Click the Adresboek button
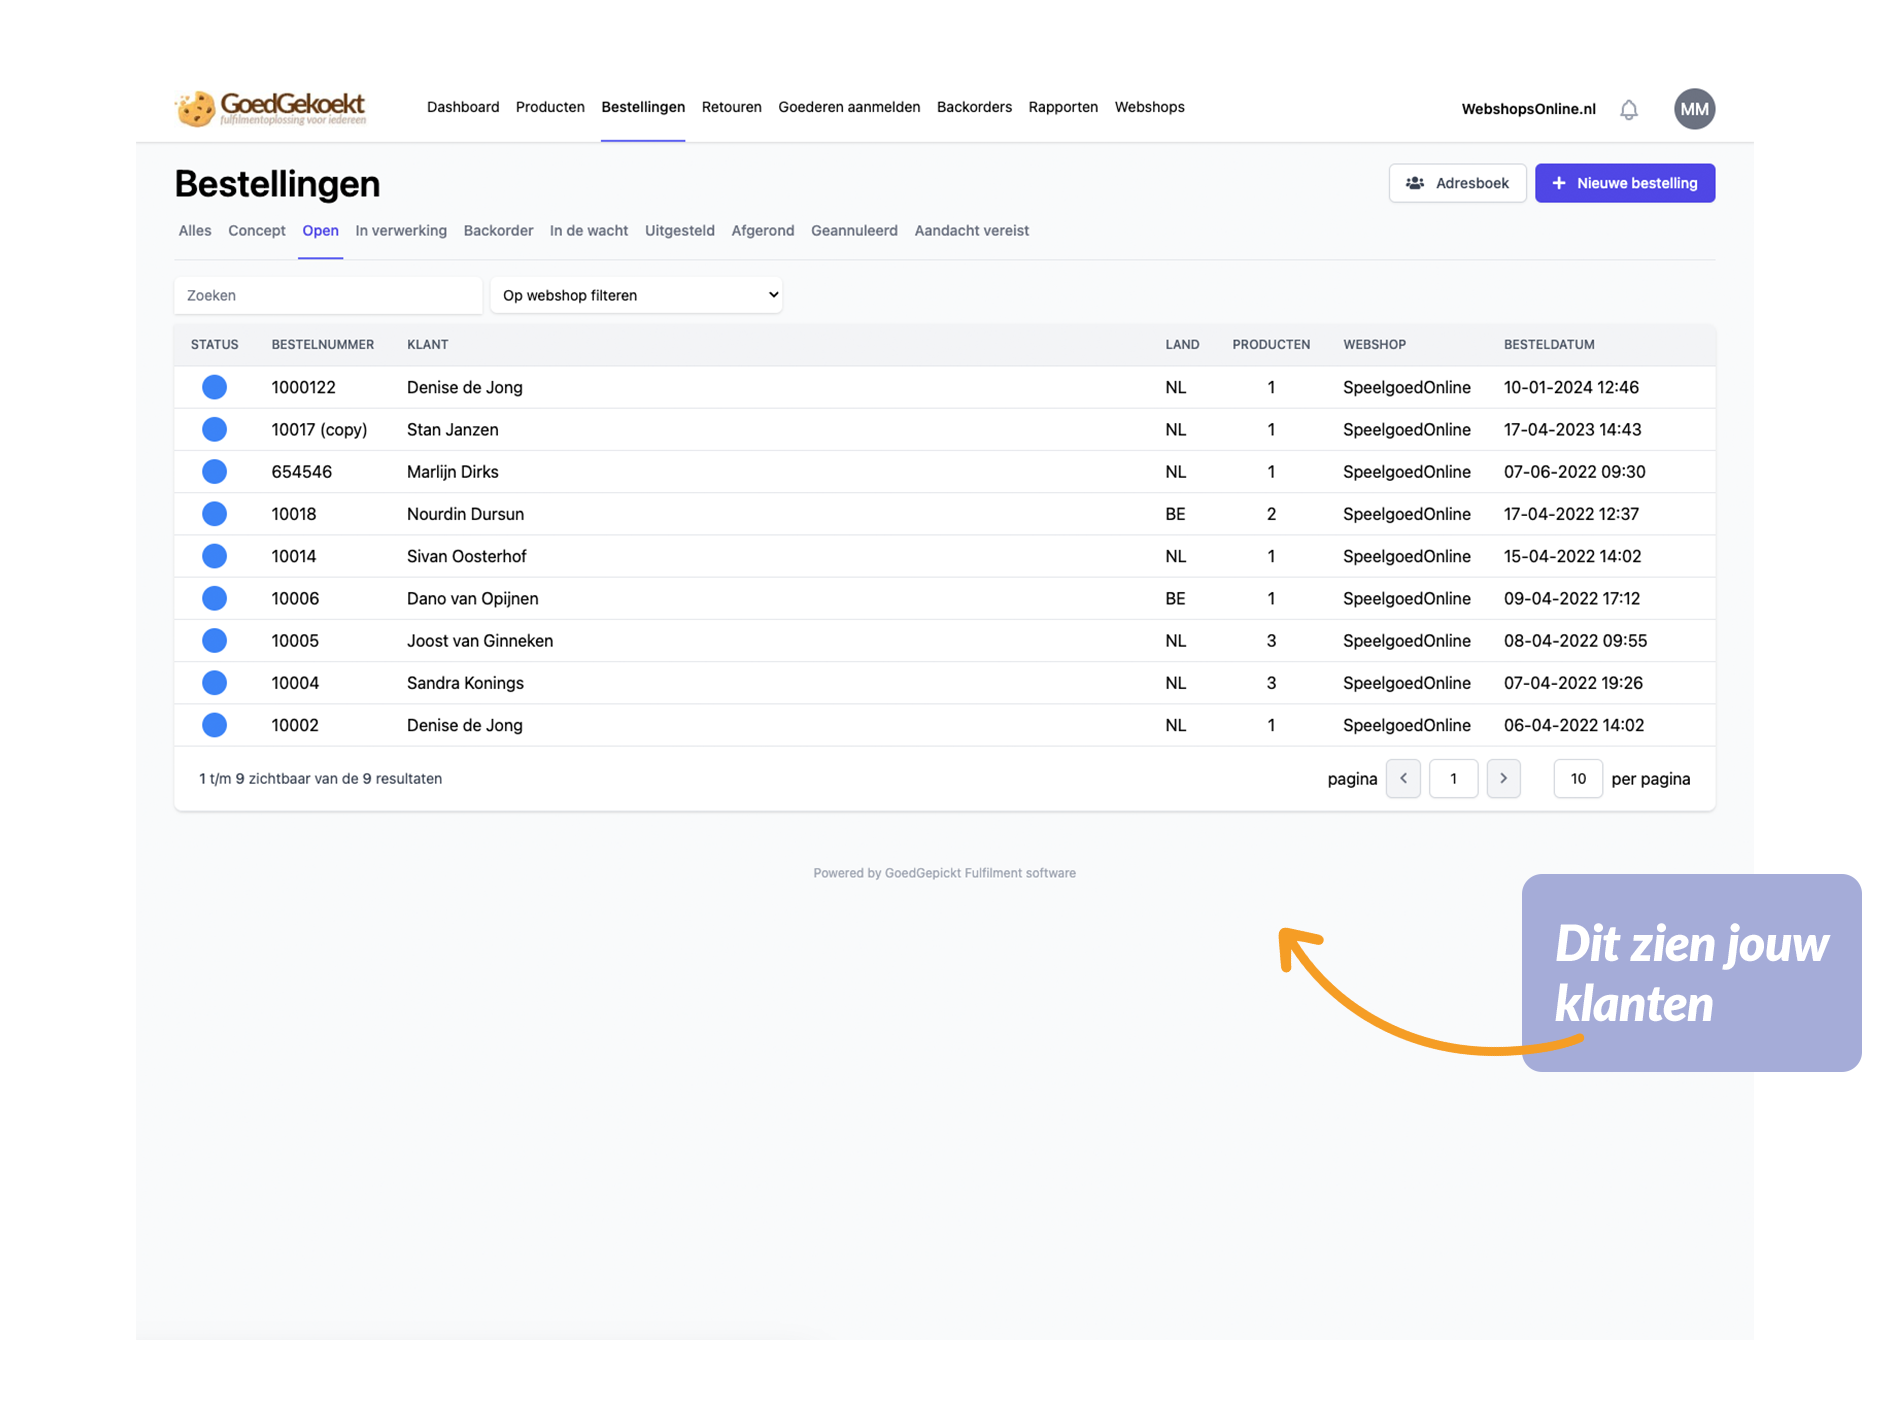Image resolution: width=1890 pixels, height=1417 pixels. [x=1457, y=183]
